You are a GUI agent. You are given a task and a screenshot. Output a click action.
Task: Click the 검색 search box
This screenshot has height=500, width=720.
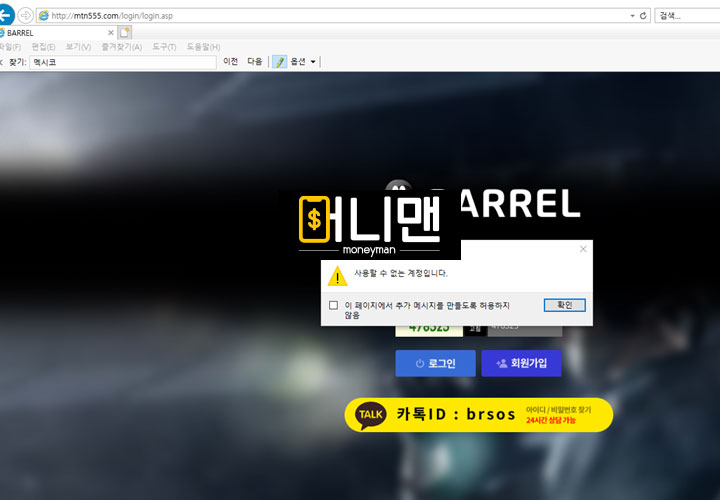pos(688,16)
